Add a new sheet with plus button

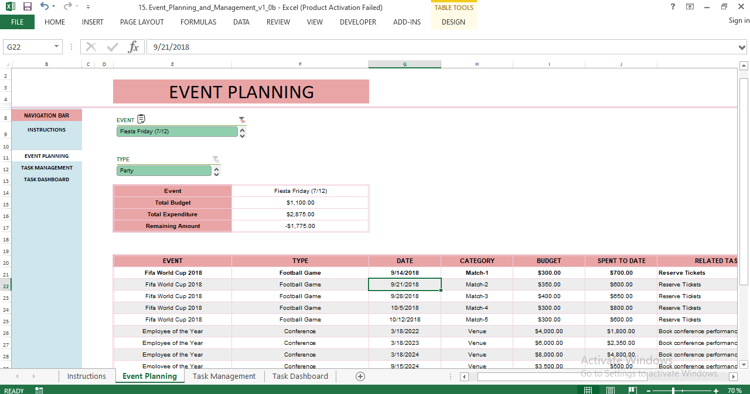(x=360, y=376)
